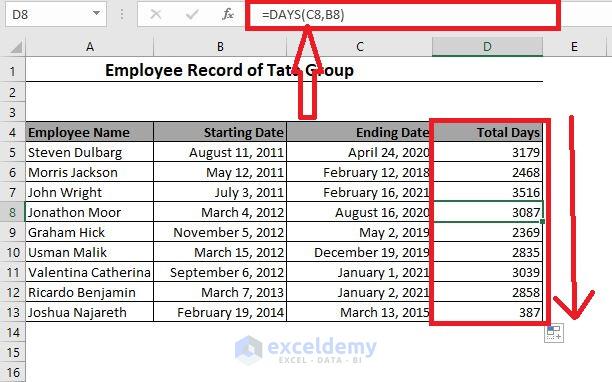Image resolution: width=612 pixels, height=382 pixels.
Task: Open the Auto Fill Options button
Action: click(554, 333)
